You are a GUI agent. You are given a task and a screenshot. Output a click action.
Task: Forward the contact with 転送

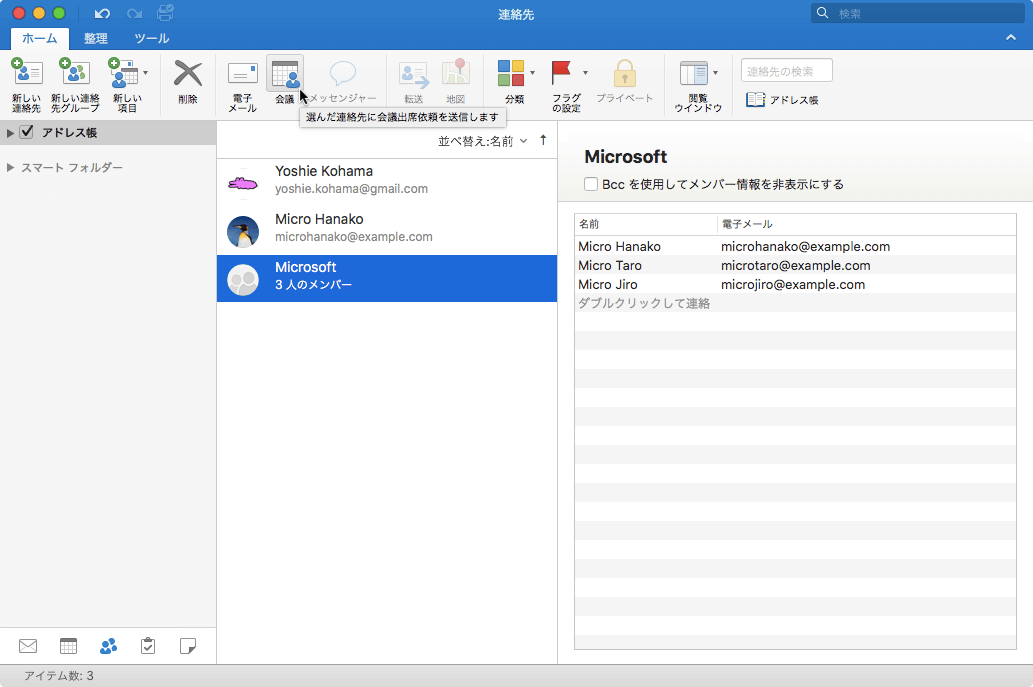tap(414, 82)
